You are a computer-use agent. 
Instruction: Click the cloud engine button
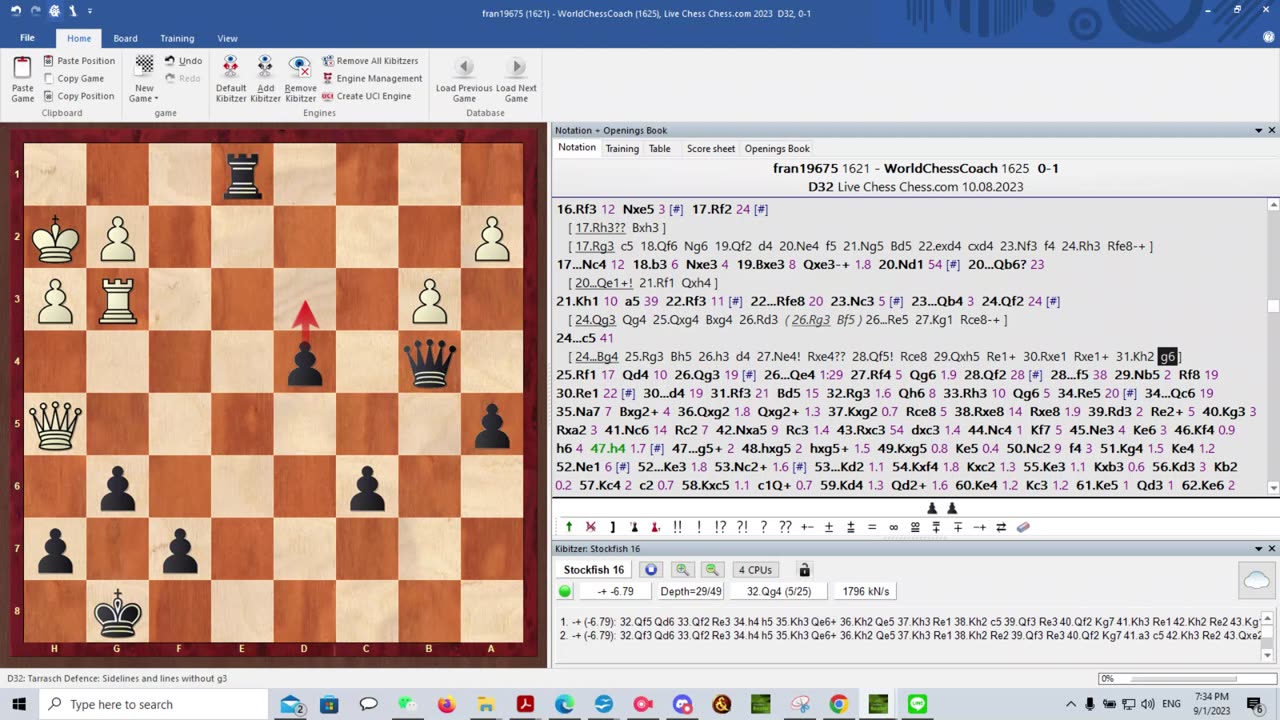click(x=1256, y=581)
